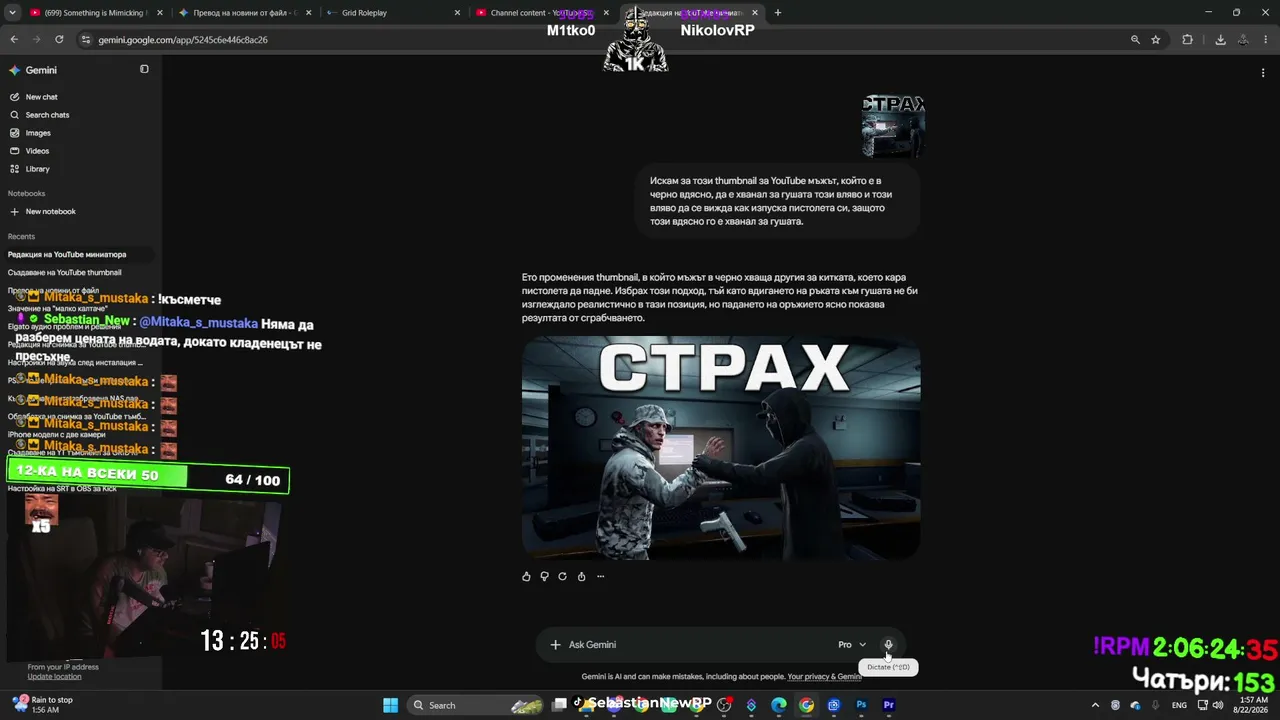Open chat 'Настройка на SRT в OBS за Kick'
Image resolution: width=1280 pixels, height=720 pixels.
click(x=62, y=488)
